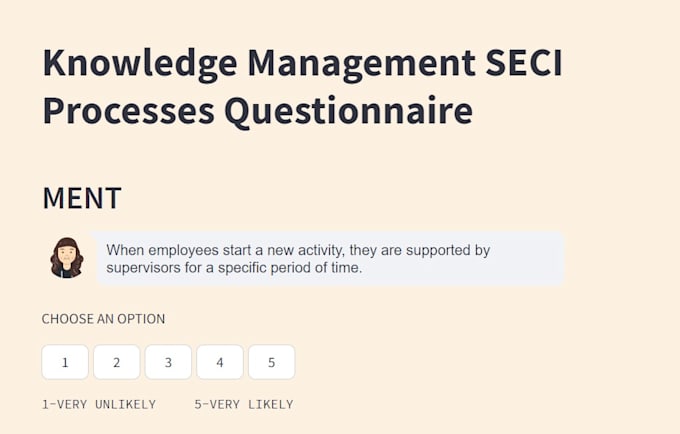Screen dimensions: 680x434
Task: Click the word Processes in title
Action: coord(128,111)
